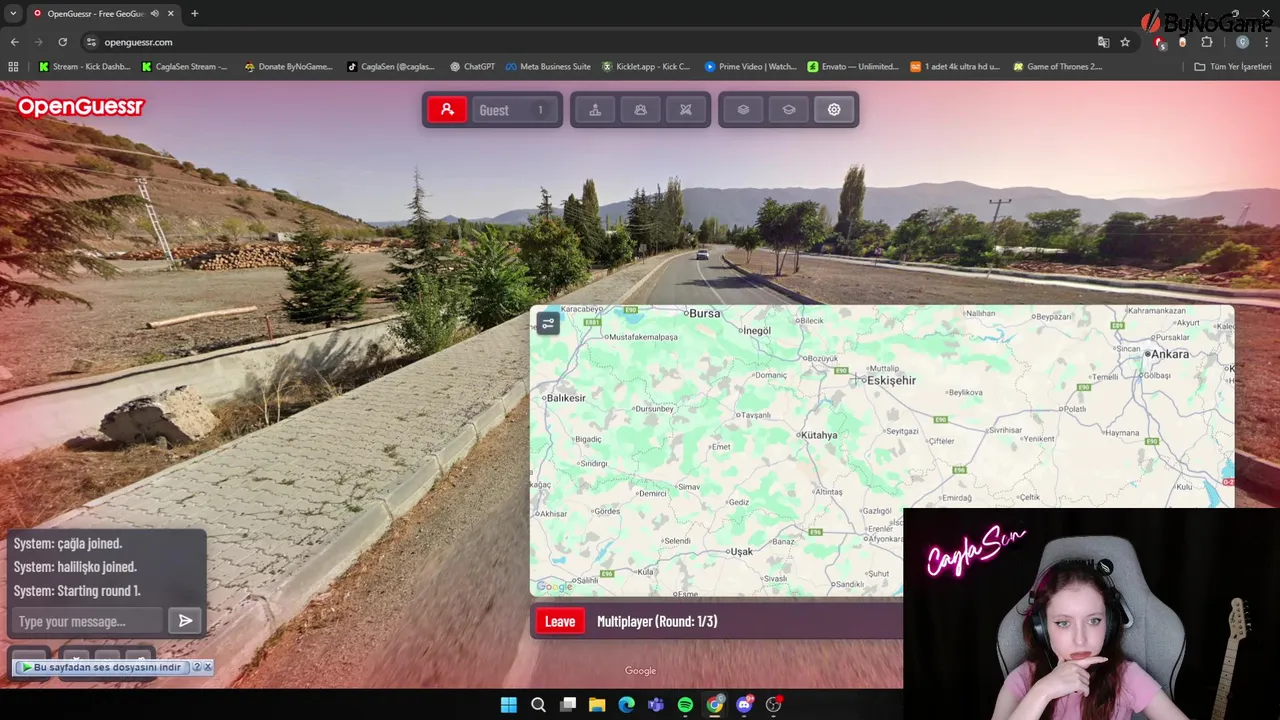Click the moving car in street view

(x=703, y=254)
